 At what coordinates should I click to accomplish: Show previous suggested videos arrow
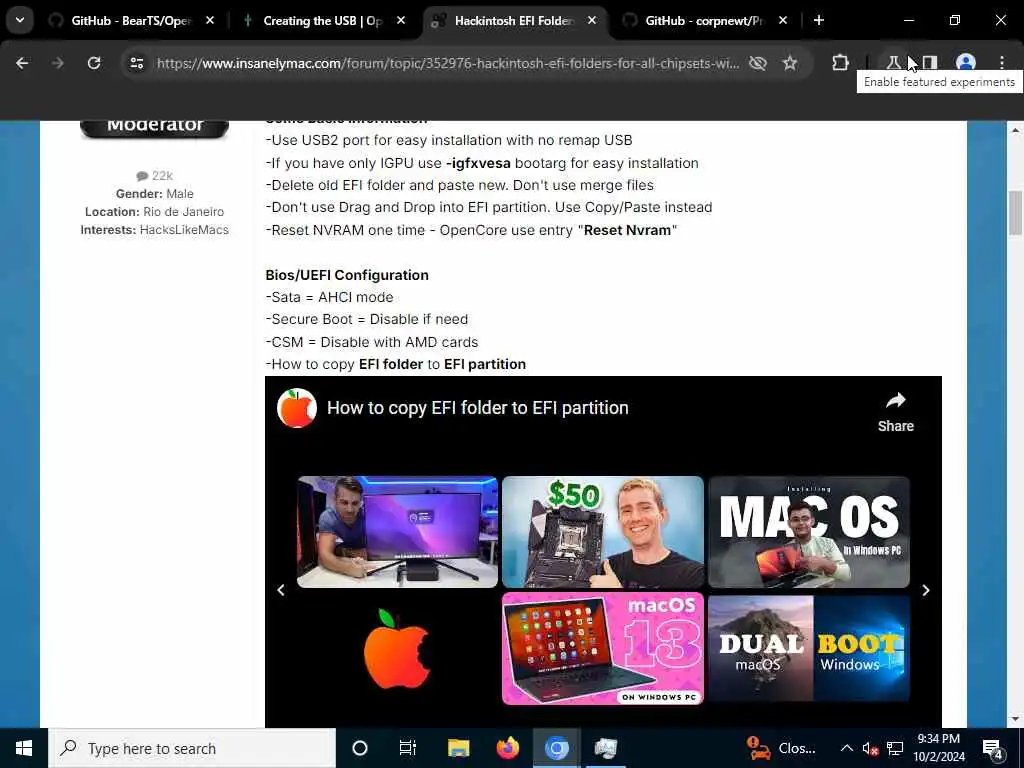pos(281,590)
